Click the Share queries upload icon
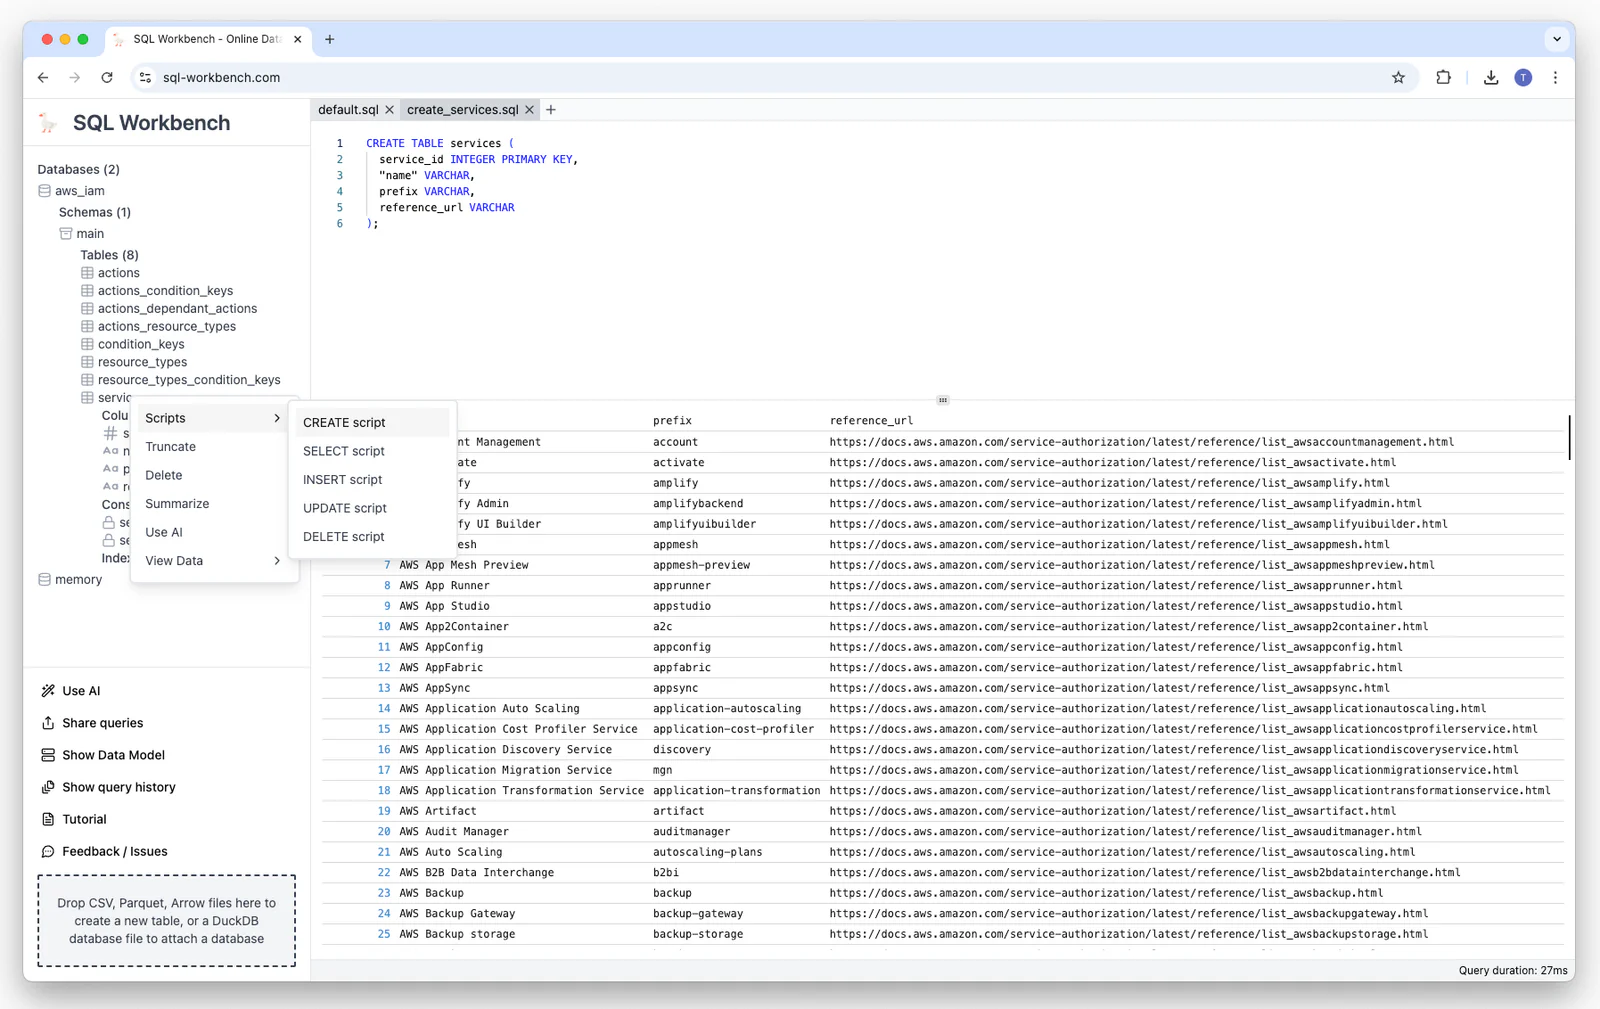1600x1009 pixels. 48,723
